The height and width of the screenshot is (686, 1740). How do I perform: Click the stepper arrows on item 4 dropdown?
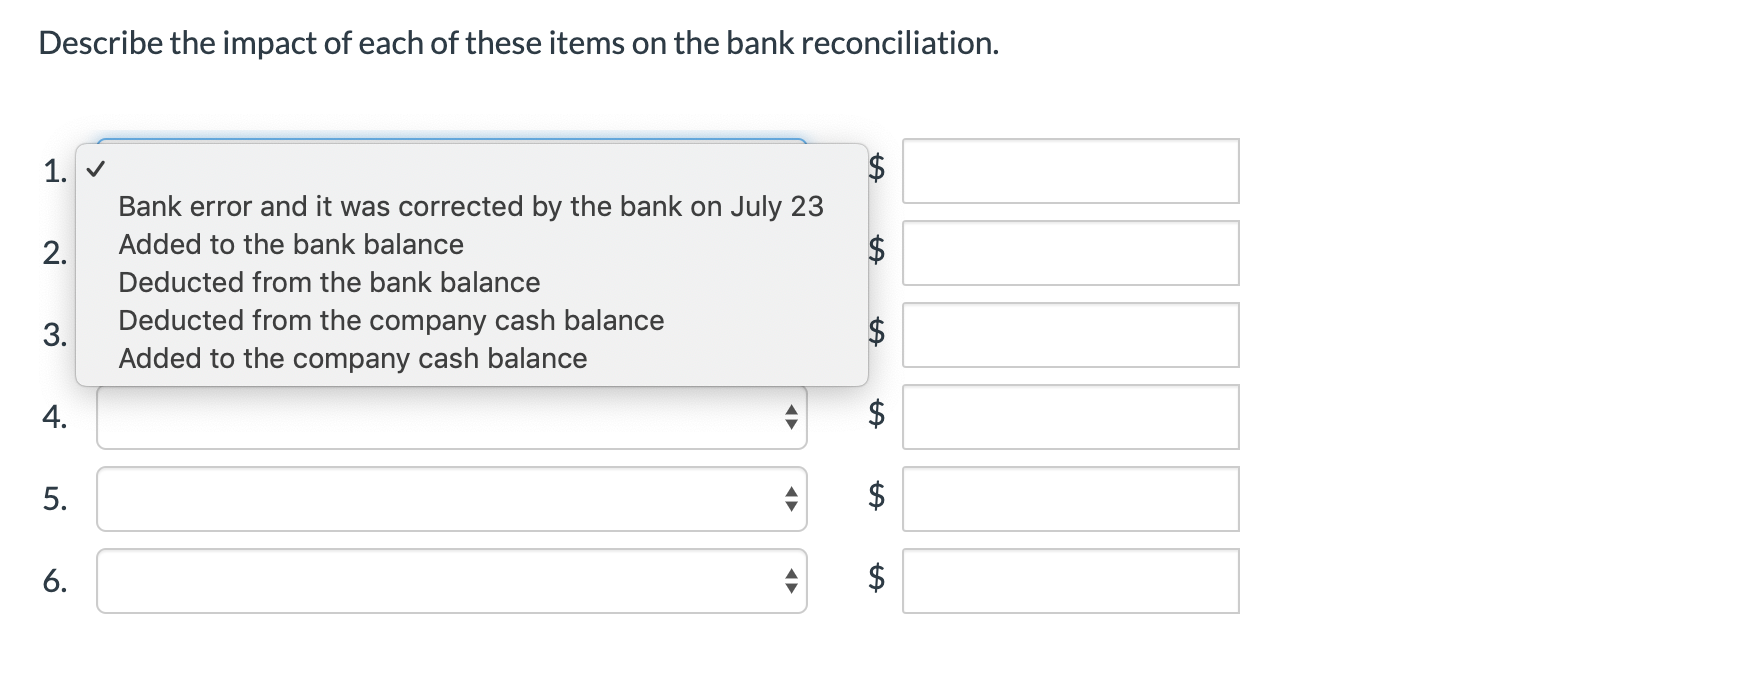pyautogui.click(x=789, y=416)
